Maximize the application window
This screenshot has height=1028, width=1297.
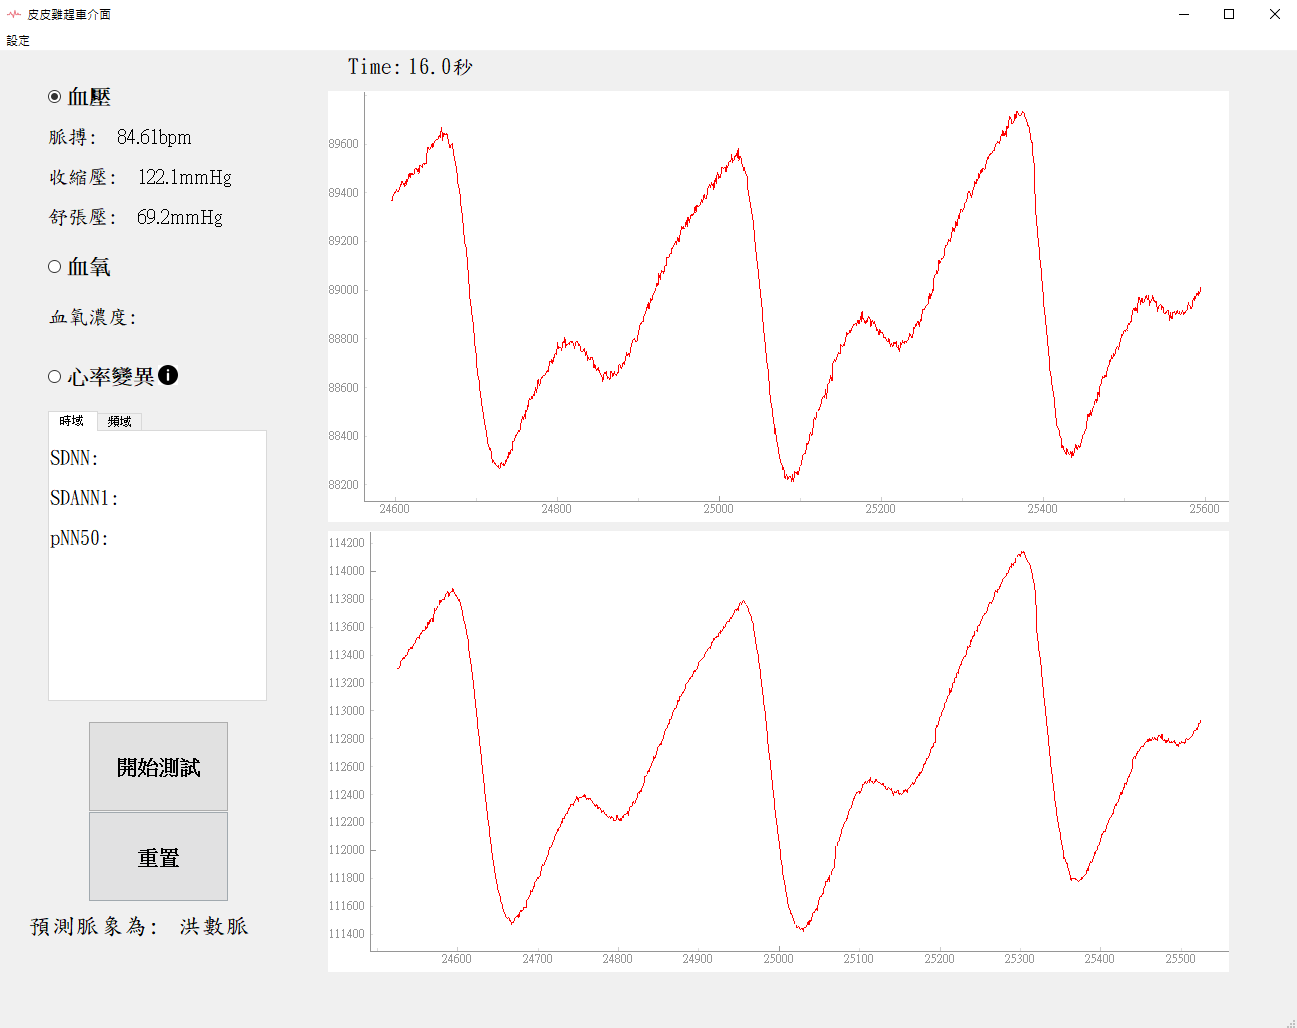tap(1229, 14)
